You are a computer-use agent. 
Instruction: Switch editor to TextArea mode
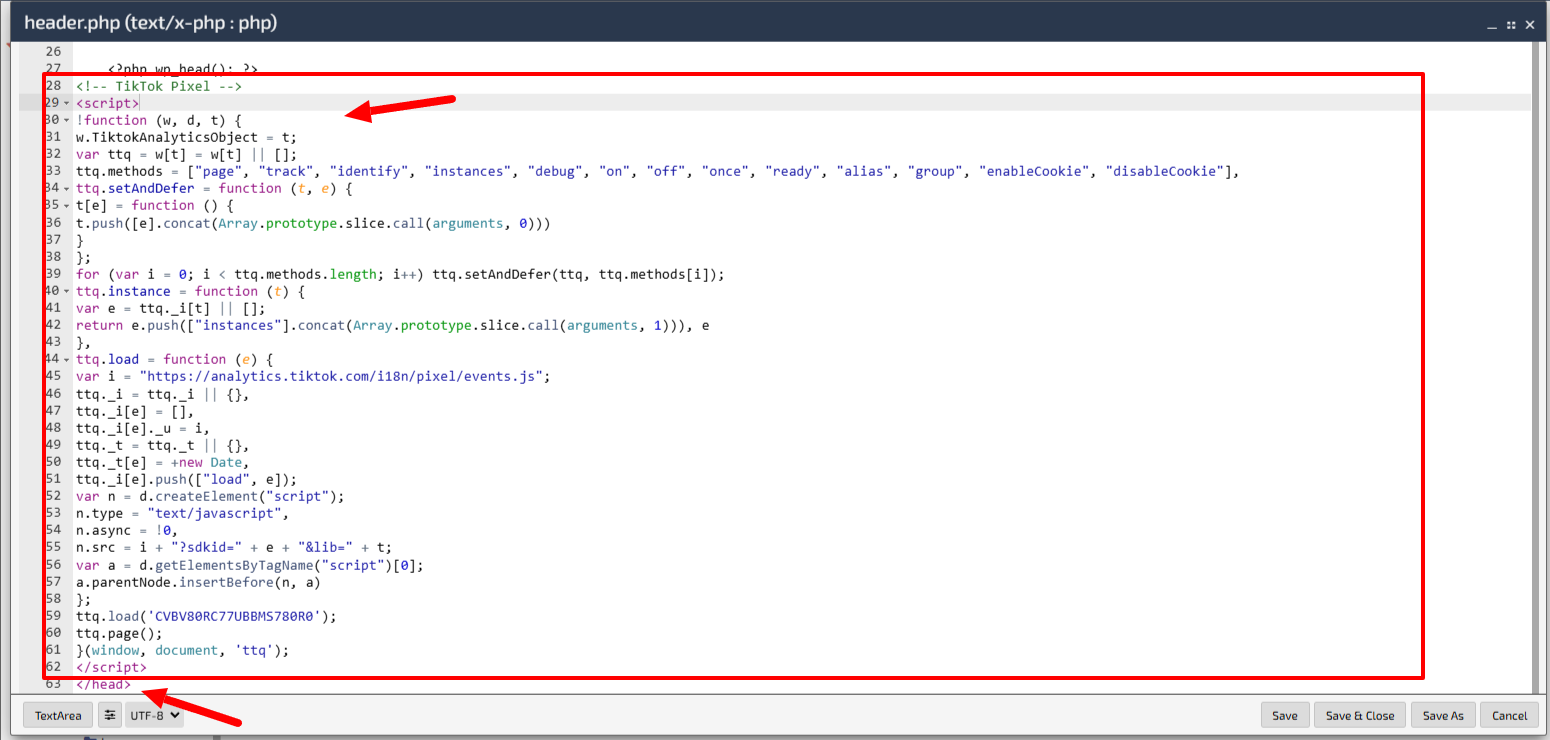coord(58,715)
